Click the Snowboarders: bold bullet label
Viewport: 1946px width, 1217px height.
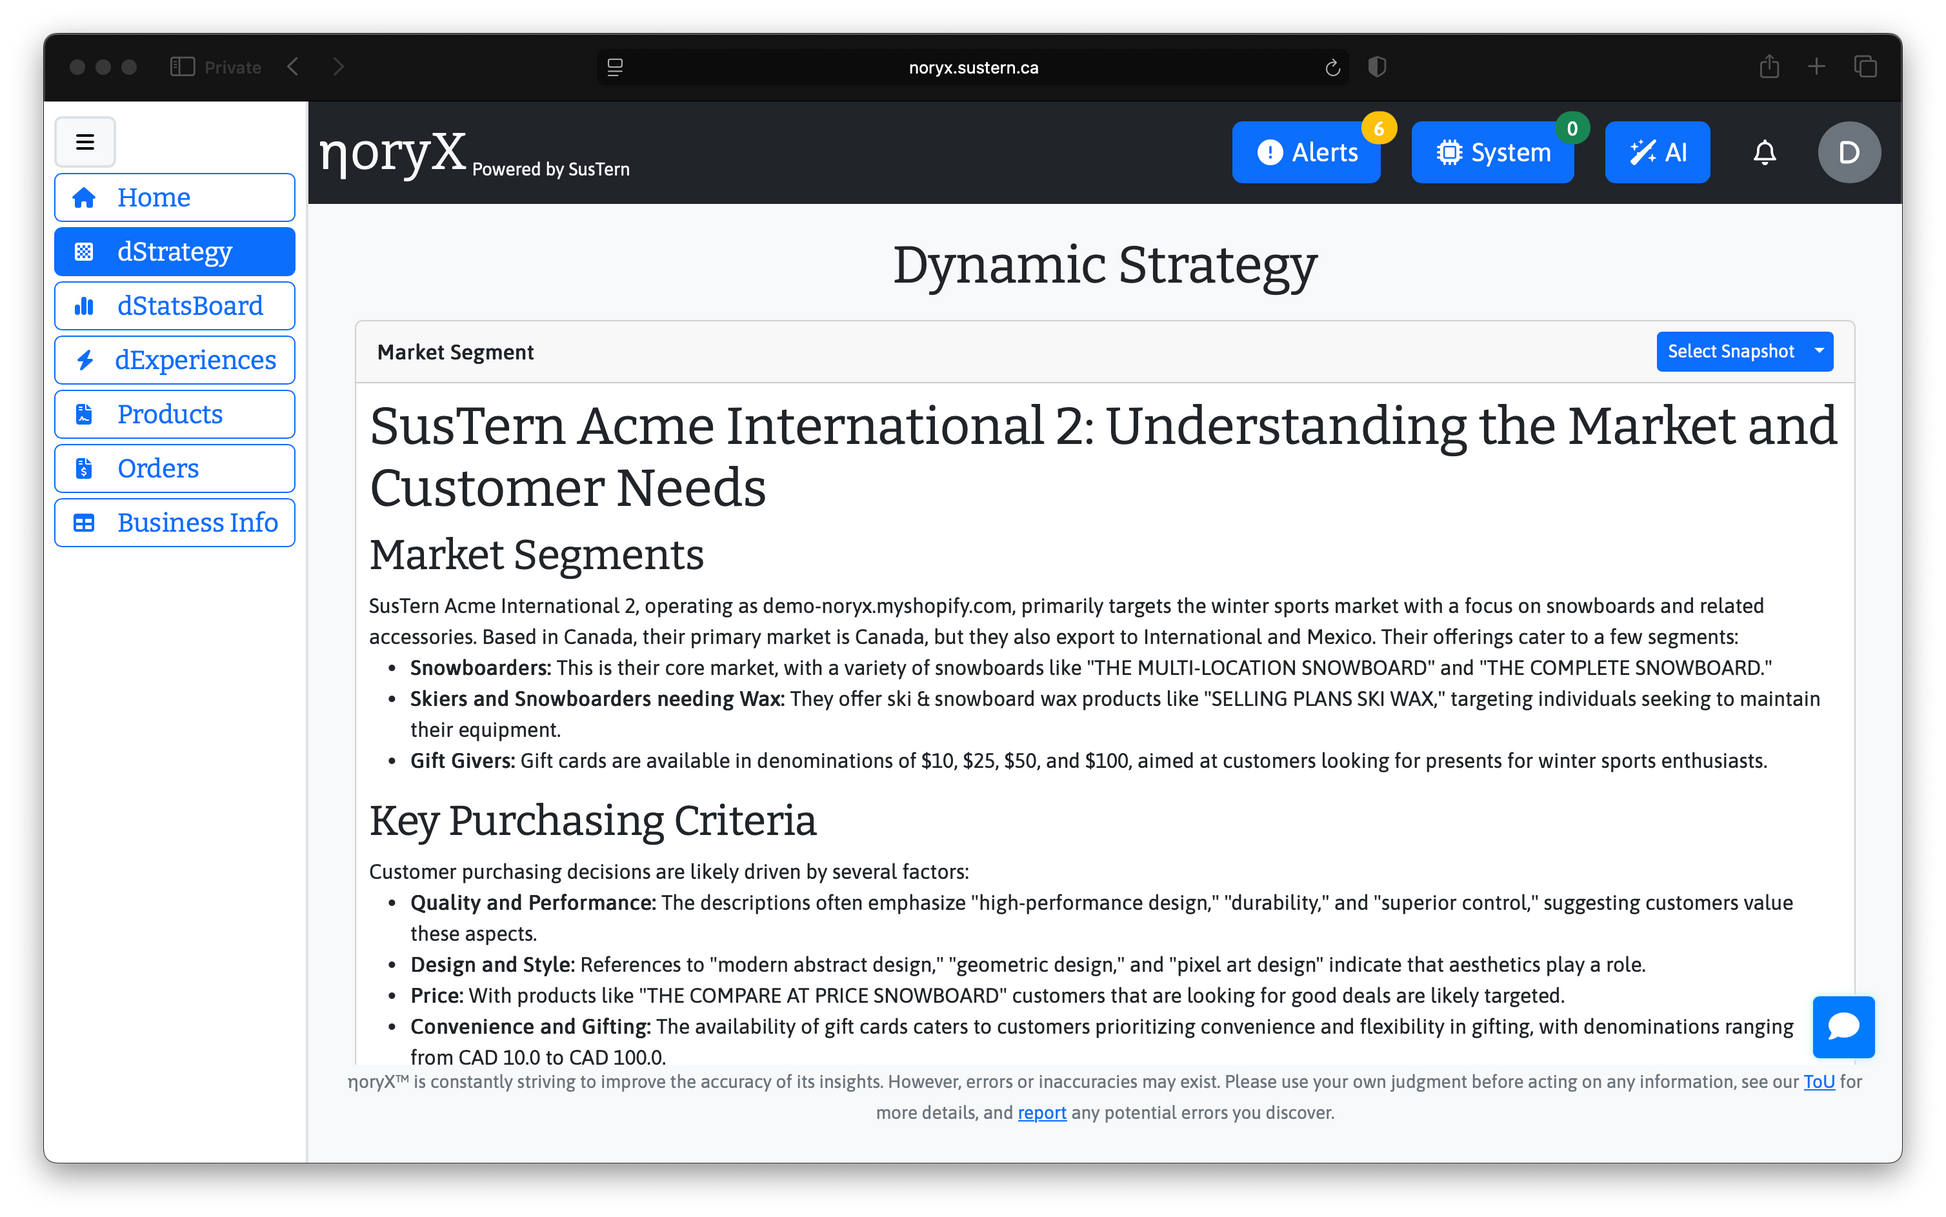pos(480,668)
